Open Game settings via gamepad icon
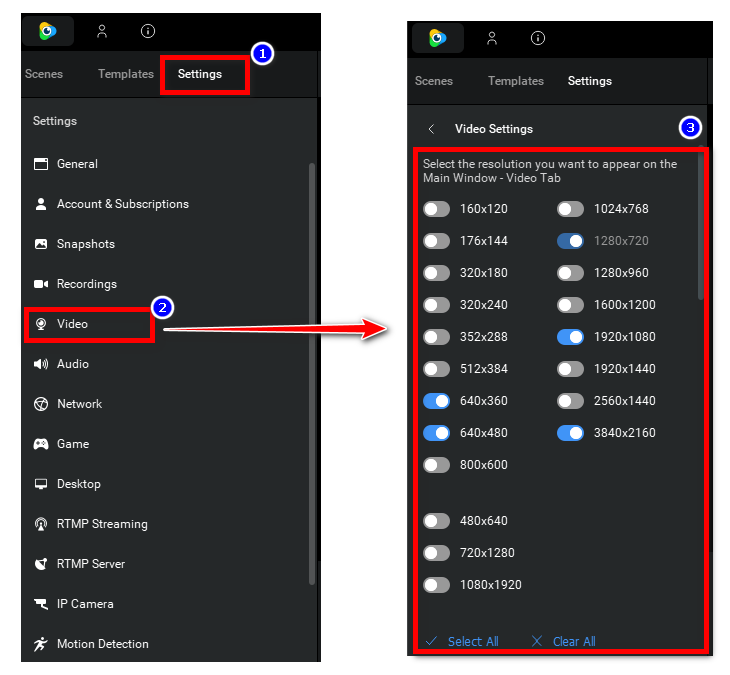The image size is (730, 675). pos(41,444)
